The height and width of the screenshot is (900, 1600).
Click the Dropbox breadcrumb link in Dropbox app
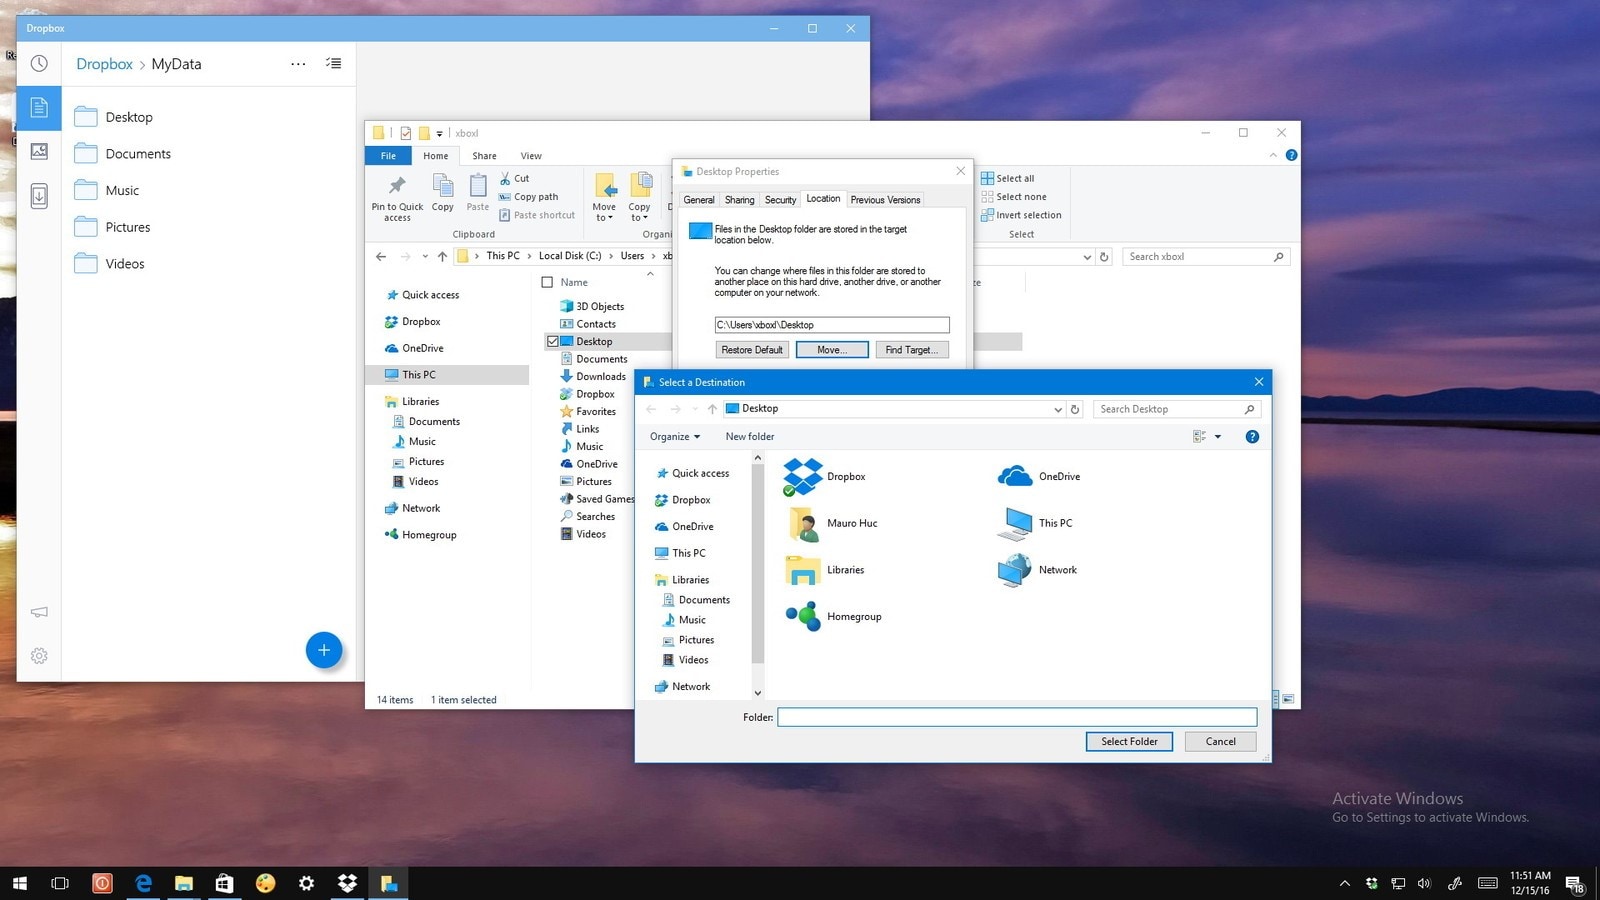(104, 64)
